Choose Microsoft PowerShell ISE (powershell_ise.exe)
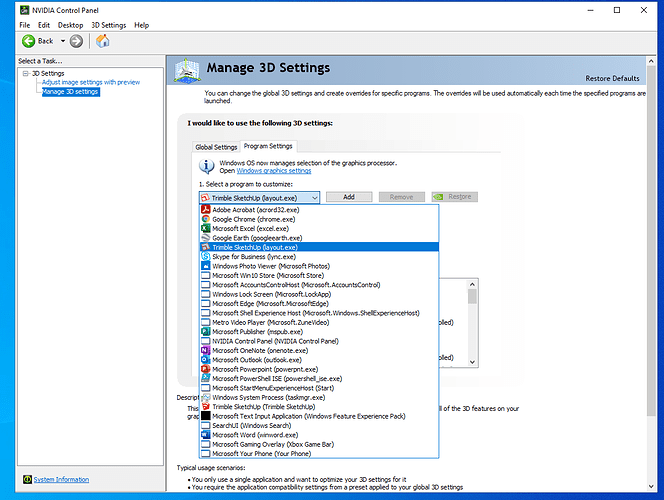 click(319, 378)
